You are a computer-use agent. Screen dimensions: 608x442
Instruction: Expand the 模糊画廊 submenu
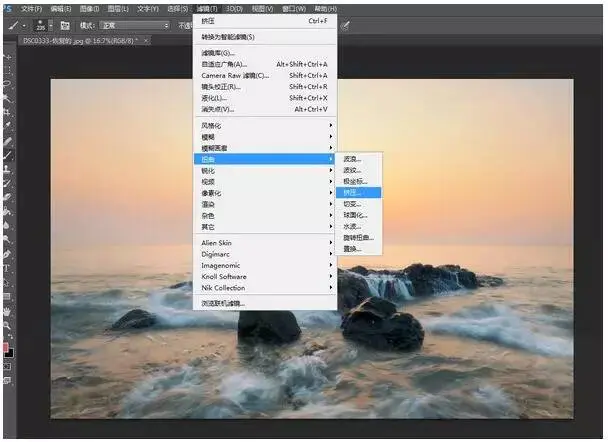(x=265, y=148)
